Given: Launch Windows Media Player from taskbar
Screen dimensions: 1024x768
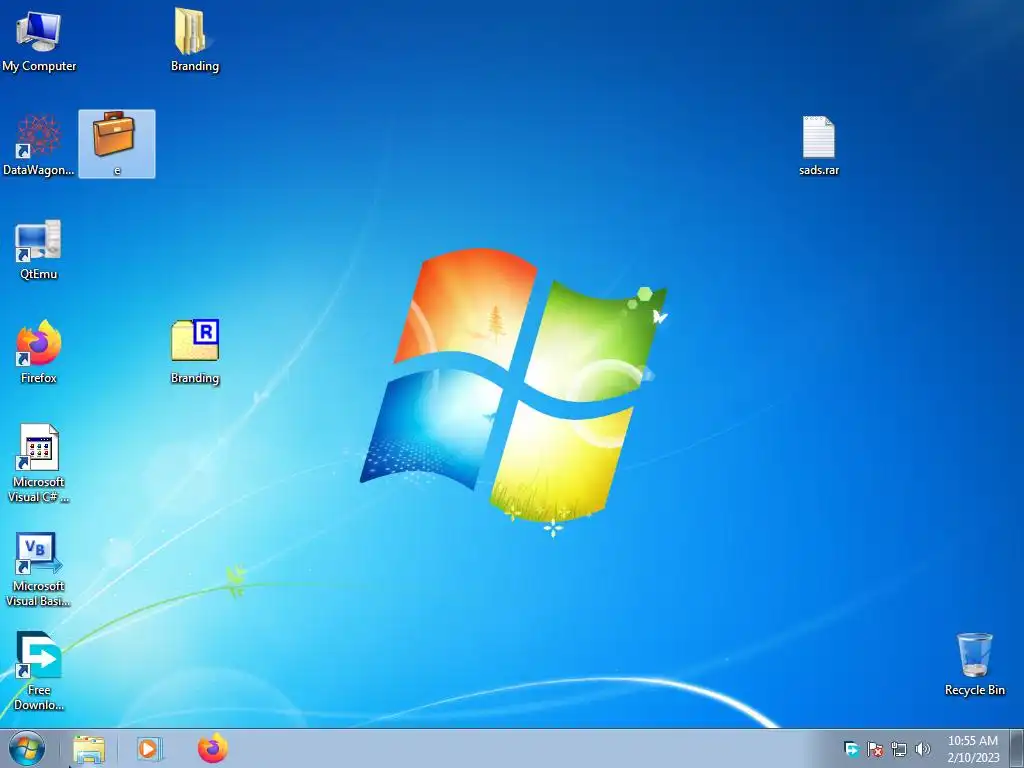Looking at the screenshot, I should [150, 749].
